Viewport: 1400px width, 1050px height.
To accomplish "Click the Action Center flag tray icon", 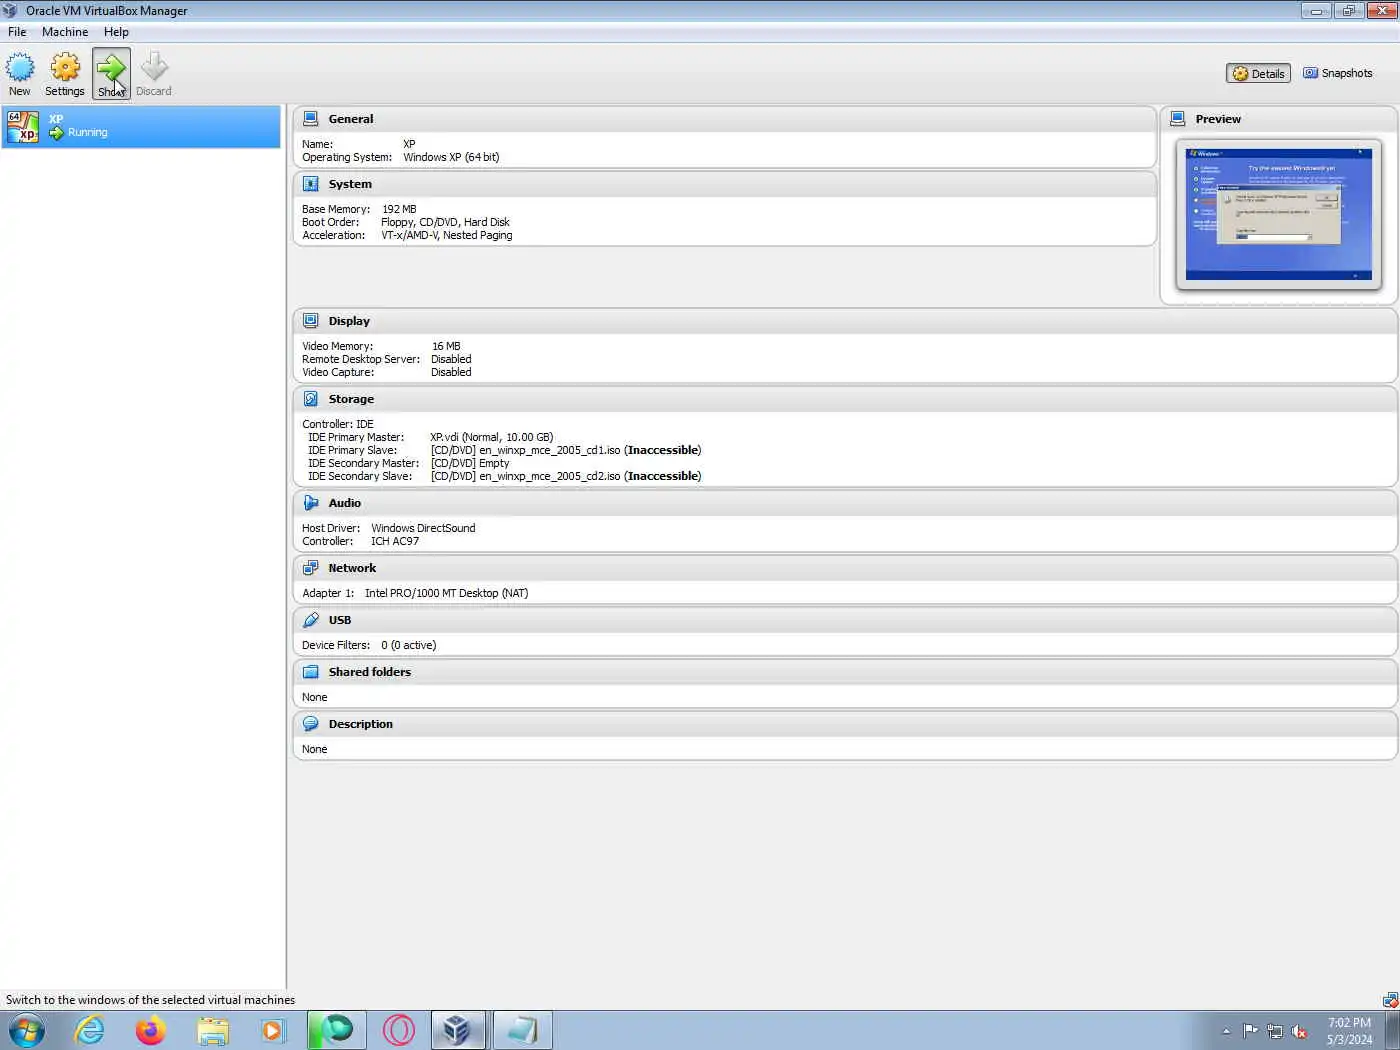I will point(1250,1031).
